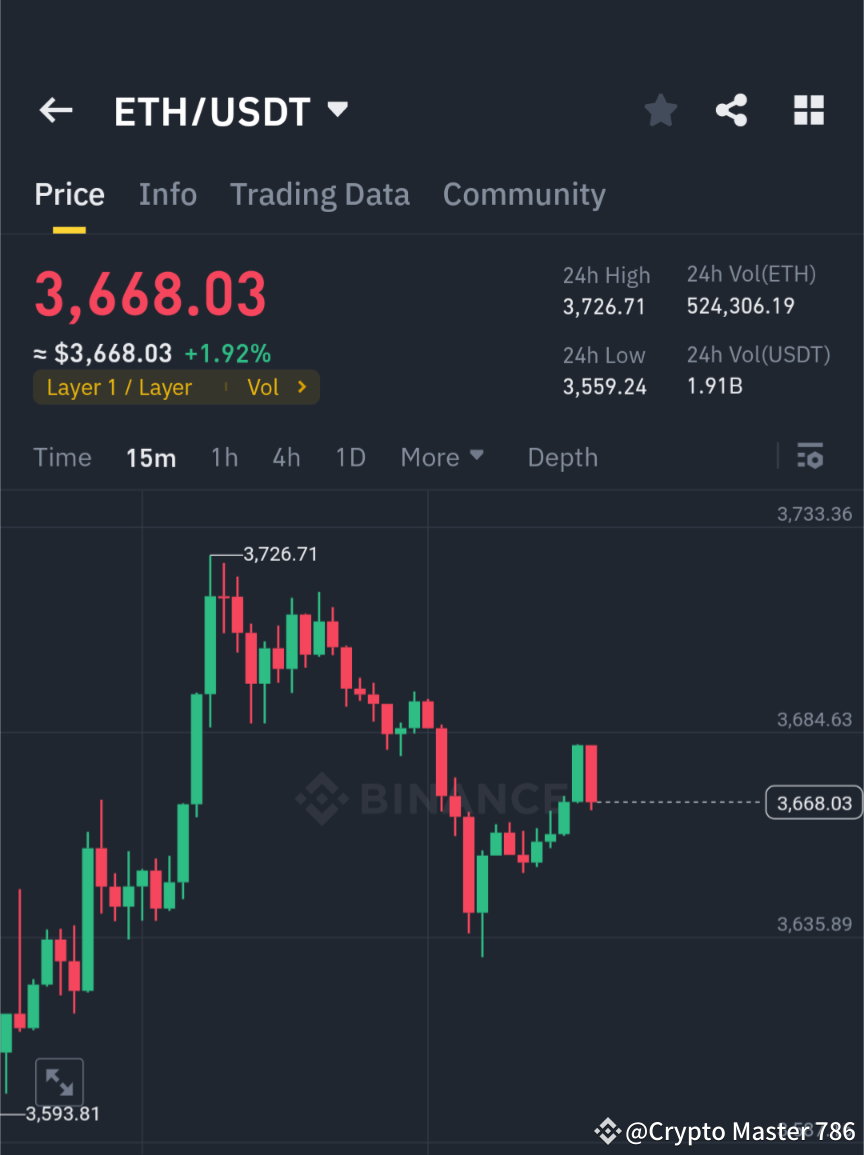Open the ETH/USDT pair selector dropdown
Screen dimensions: 864x1155
pyautogui.click(x=337, y=110)
